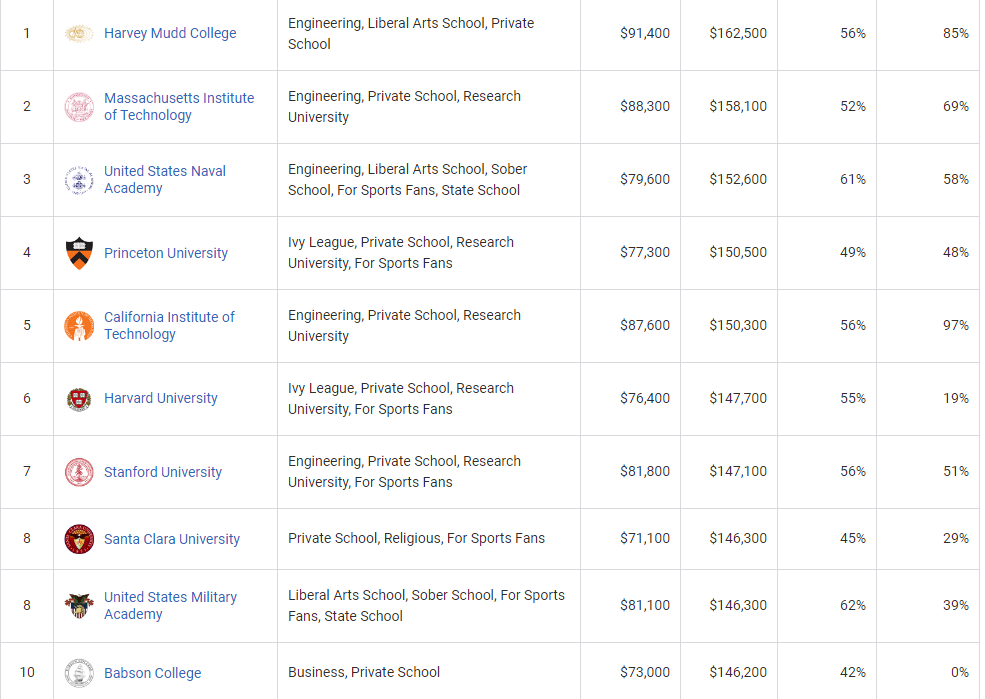Open the Harvey Mudd College link
Image resolution: width=985 pixels, height=699 pixels.
tap(170, 33)
